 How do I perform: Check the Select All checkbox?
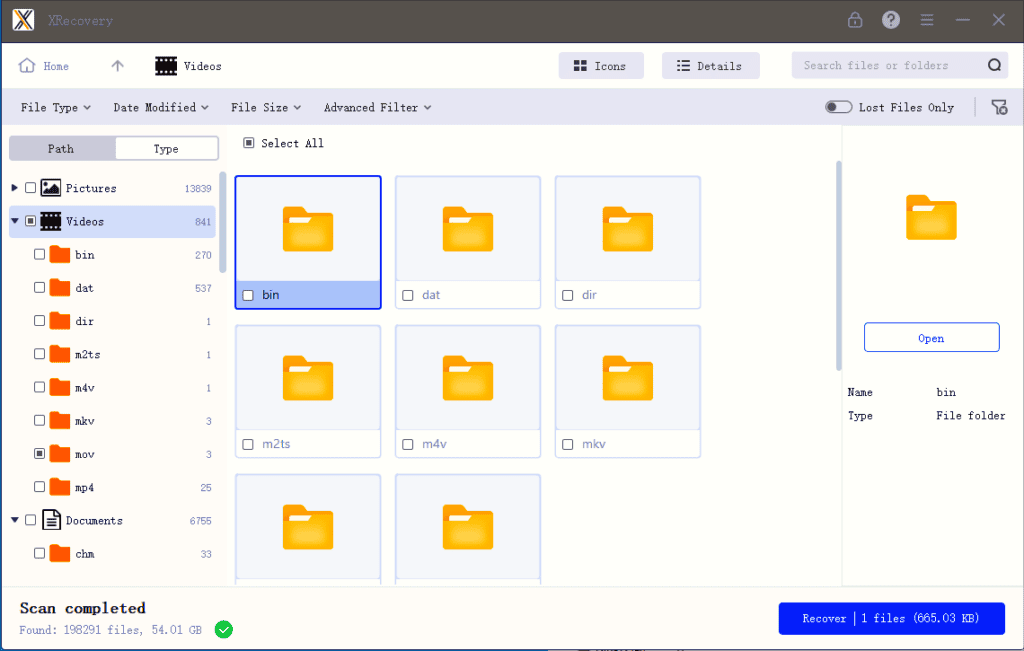(249, 143)
